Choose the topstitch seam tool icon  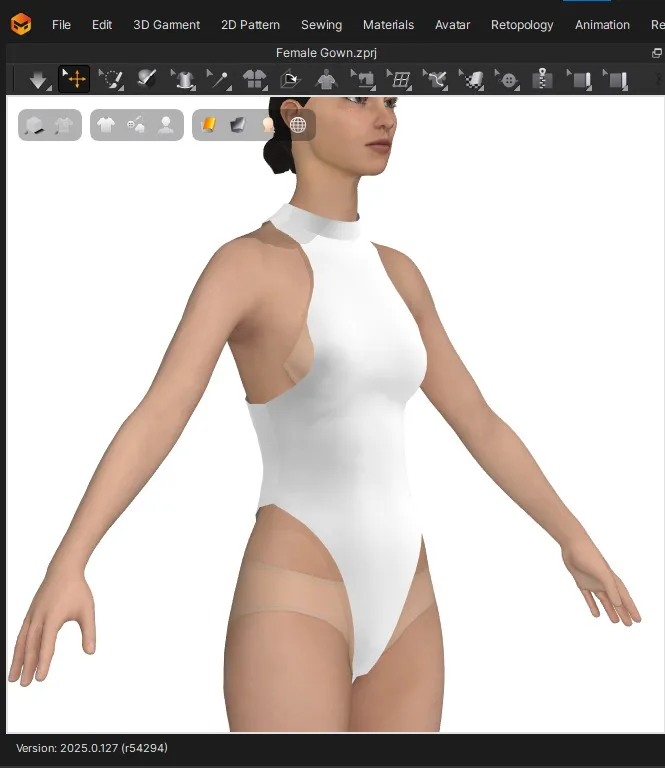coord(435,79)
